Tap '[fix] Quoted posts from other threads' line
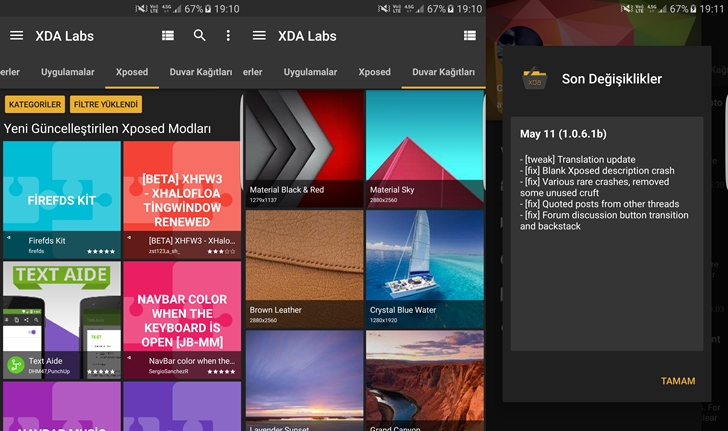The height and width of the screenshot is (431, 728). [x=599, y=204]
